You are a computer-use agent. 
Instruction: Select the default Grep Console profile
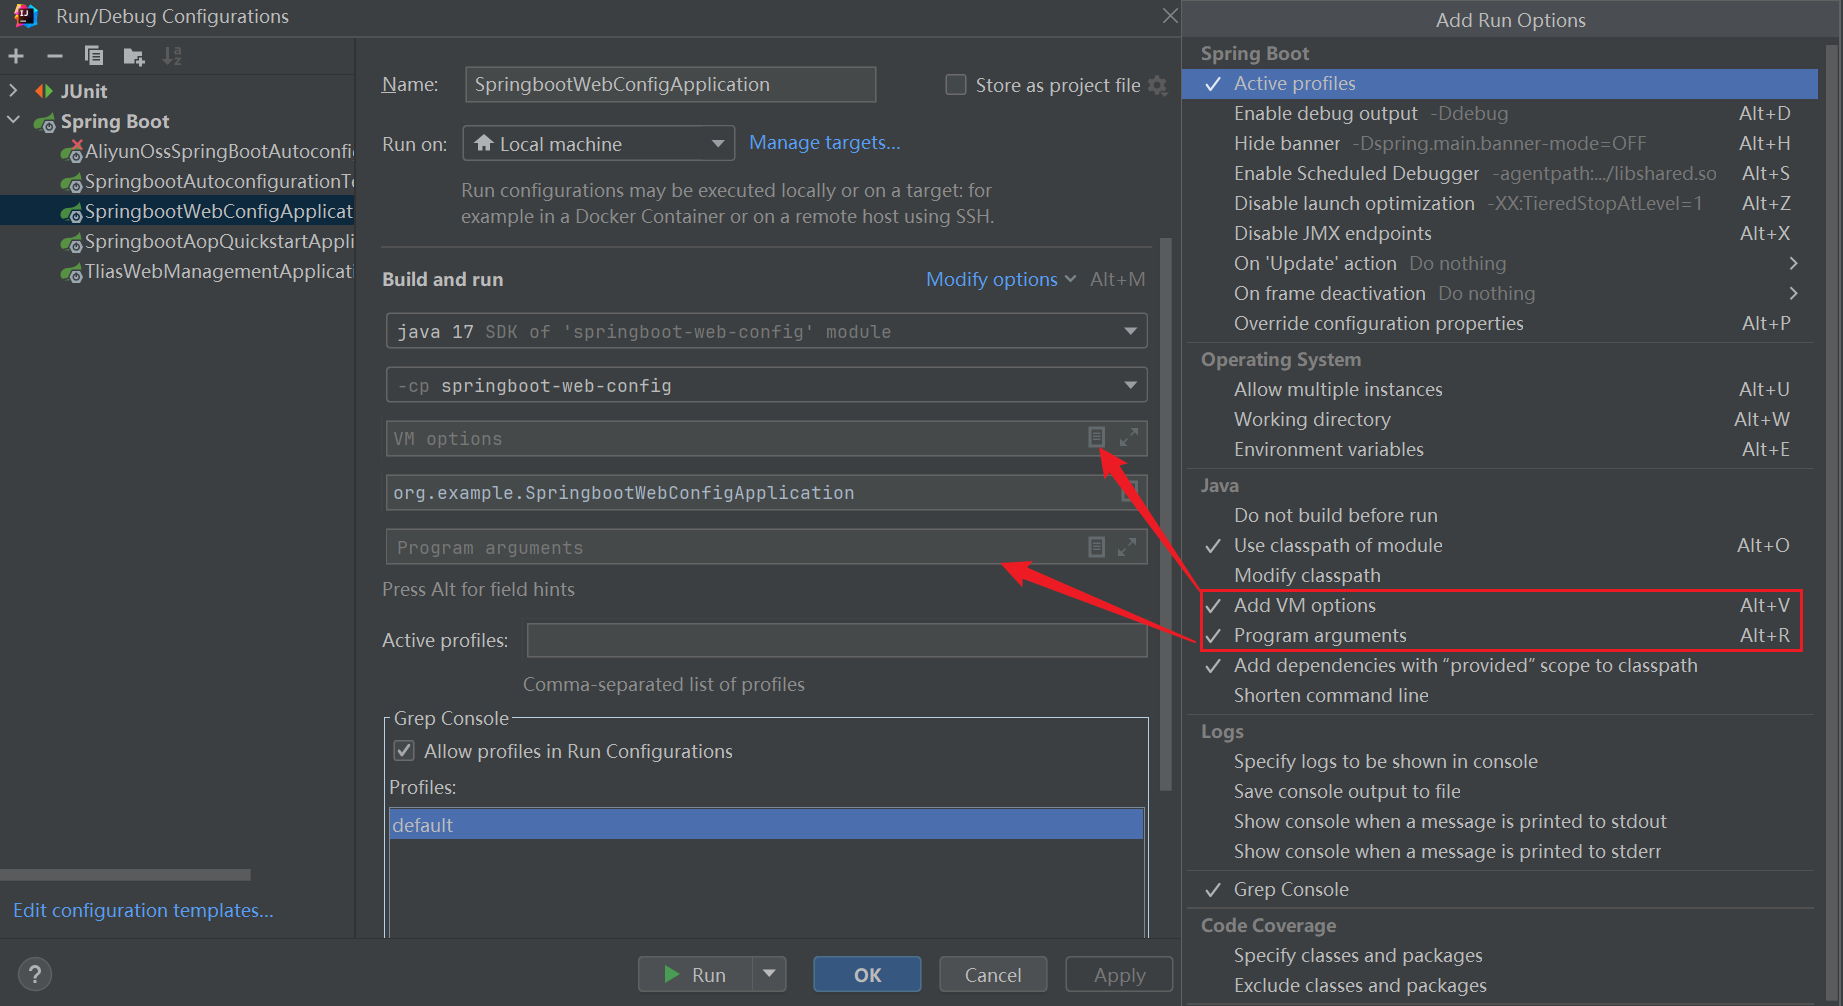(x=766, y=824)
